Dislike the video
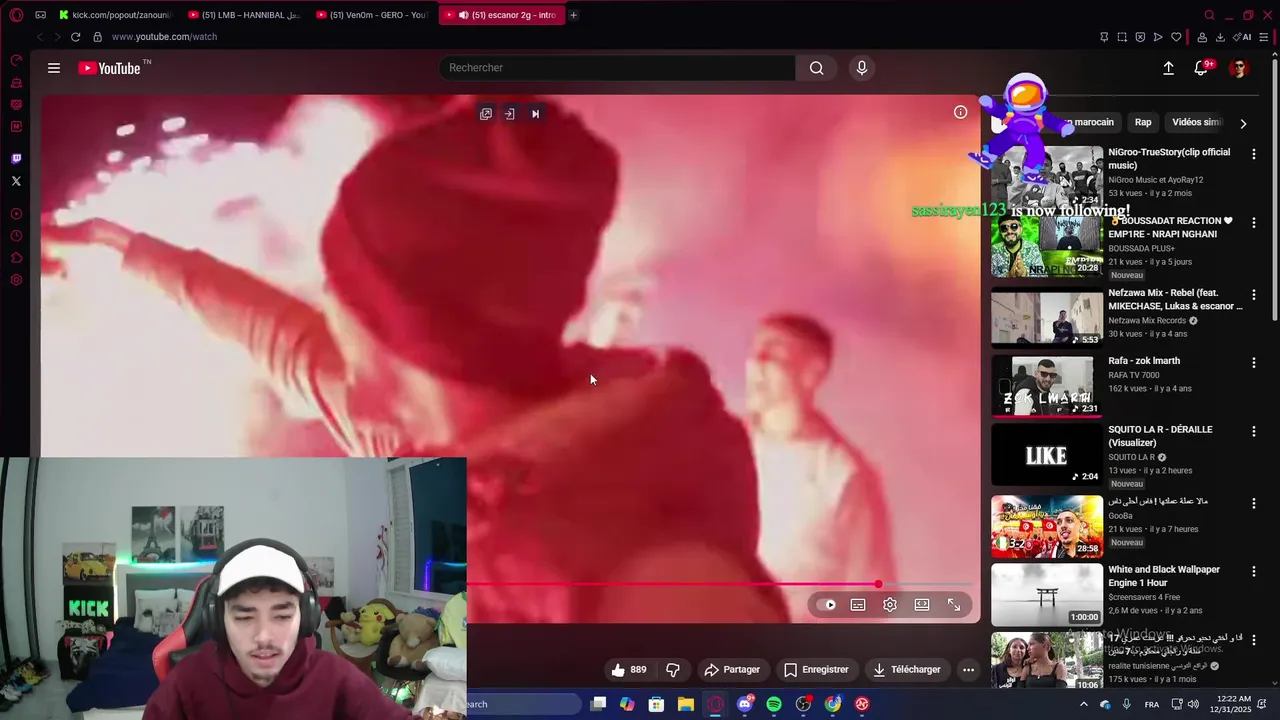 (x=673, y=670)
